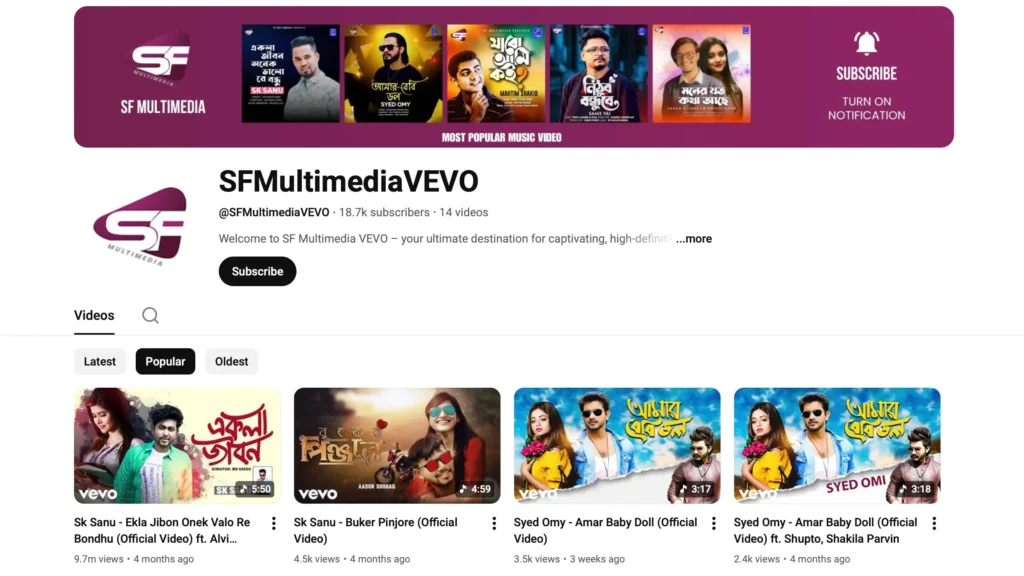Select the Oldest sort chip

pyautogui.click(x=231, y=361)
